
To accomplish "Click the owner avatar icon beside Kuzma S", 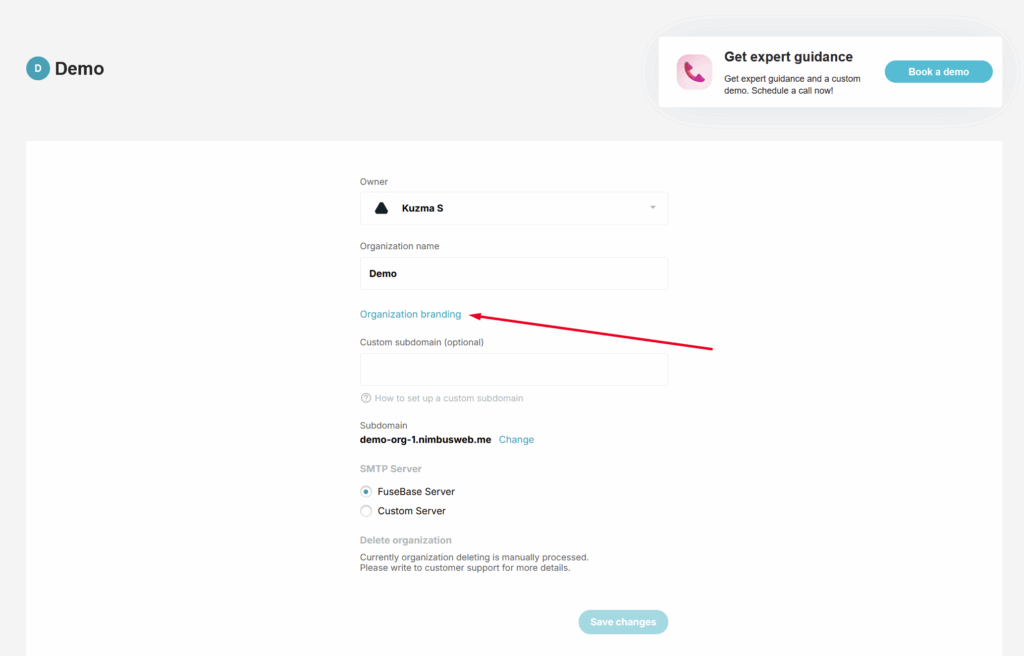I will coord(381,208).
